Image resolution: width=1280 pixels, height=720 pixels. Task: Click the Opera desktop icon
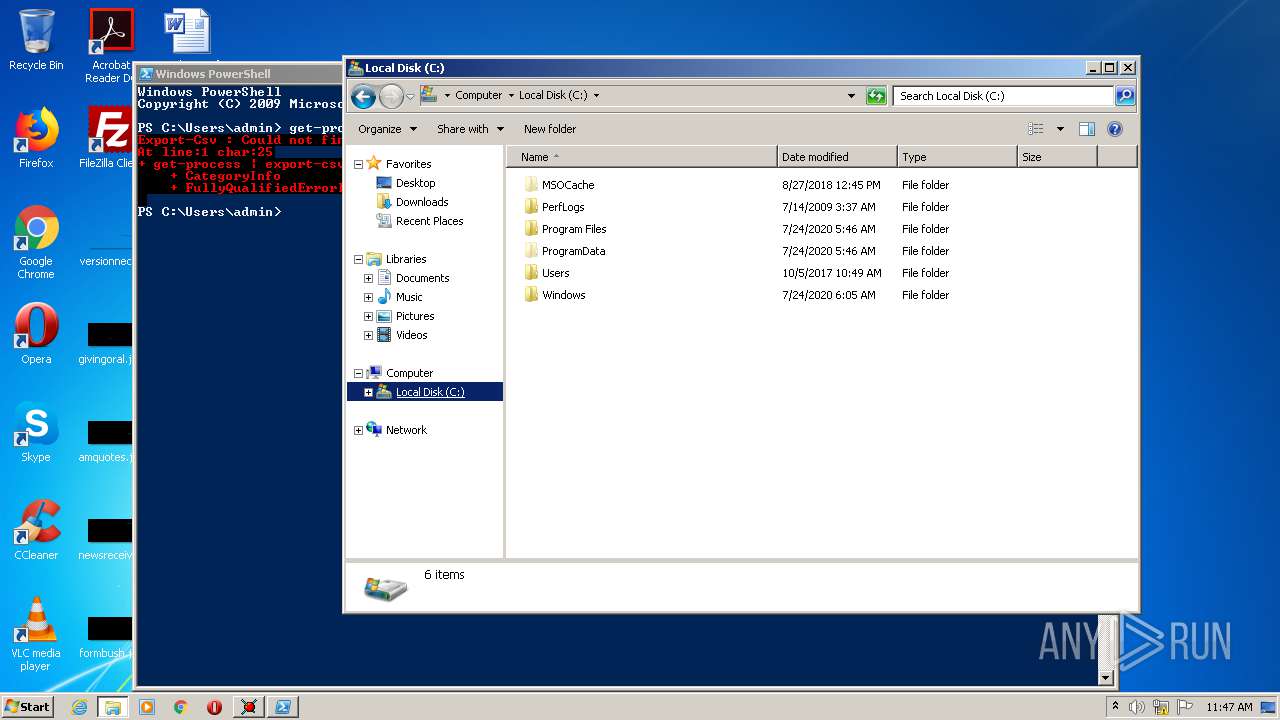[36, 334]
